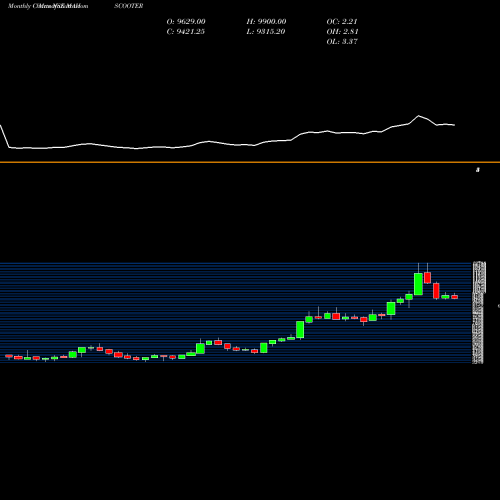This screenshot has width=500, height=500.
Task: Click the OH: 2.81 reading
Action: tap(342, 32)
